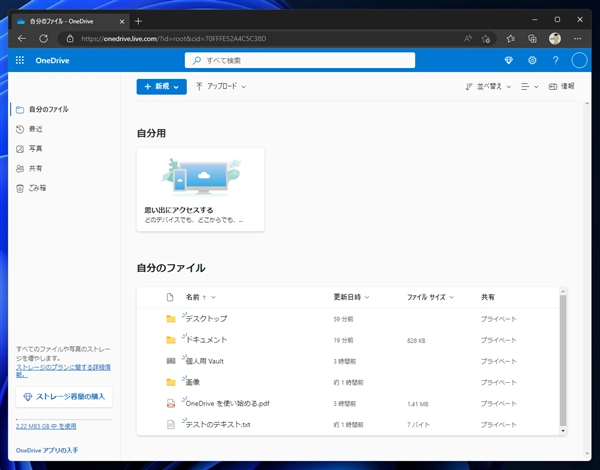Open テストのテキスト.txt file

(218, 424)
